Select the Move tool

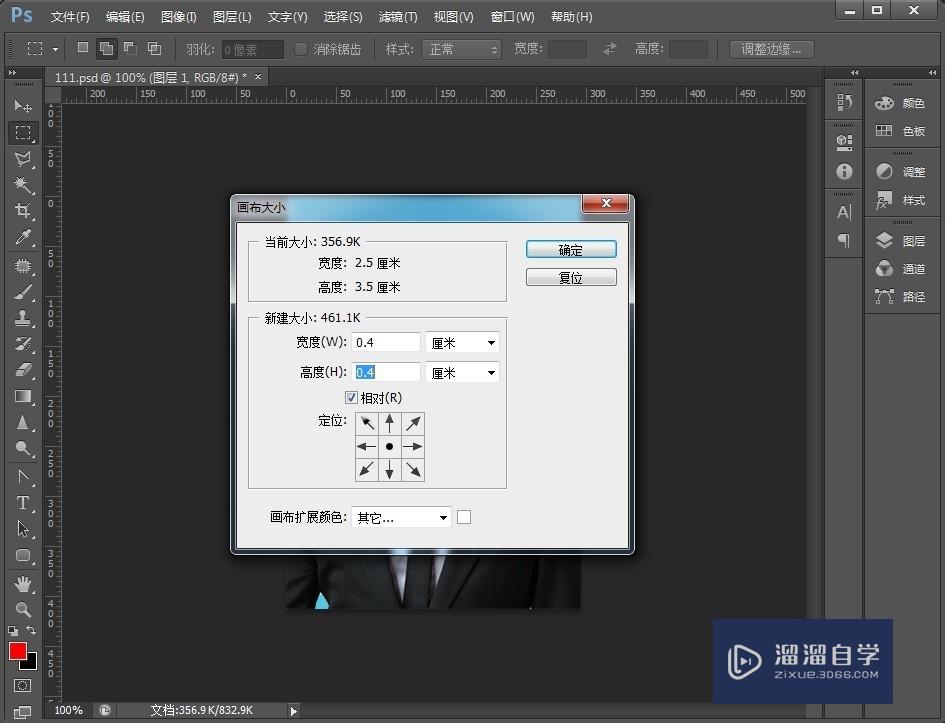point(23,106)
